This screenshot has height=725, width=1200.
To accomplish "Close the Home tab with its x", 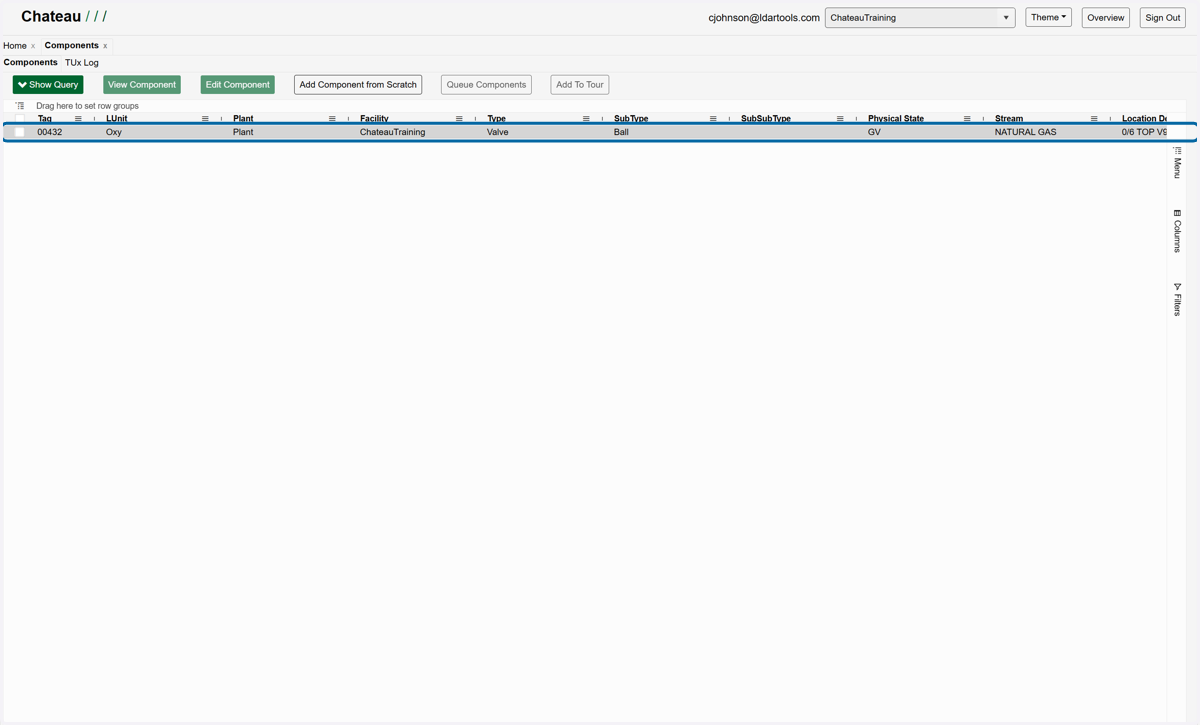I will point(33,46).
